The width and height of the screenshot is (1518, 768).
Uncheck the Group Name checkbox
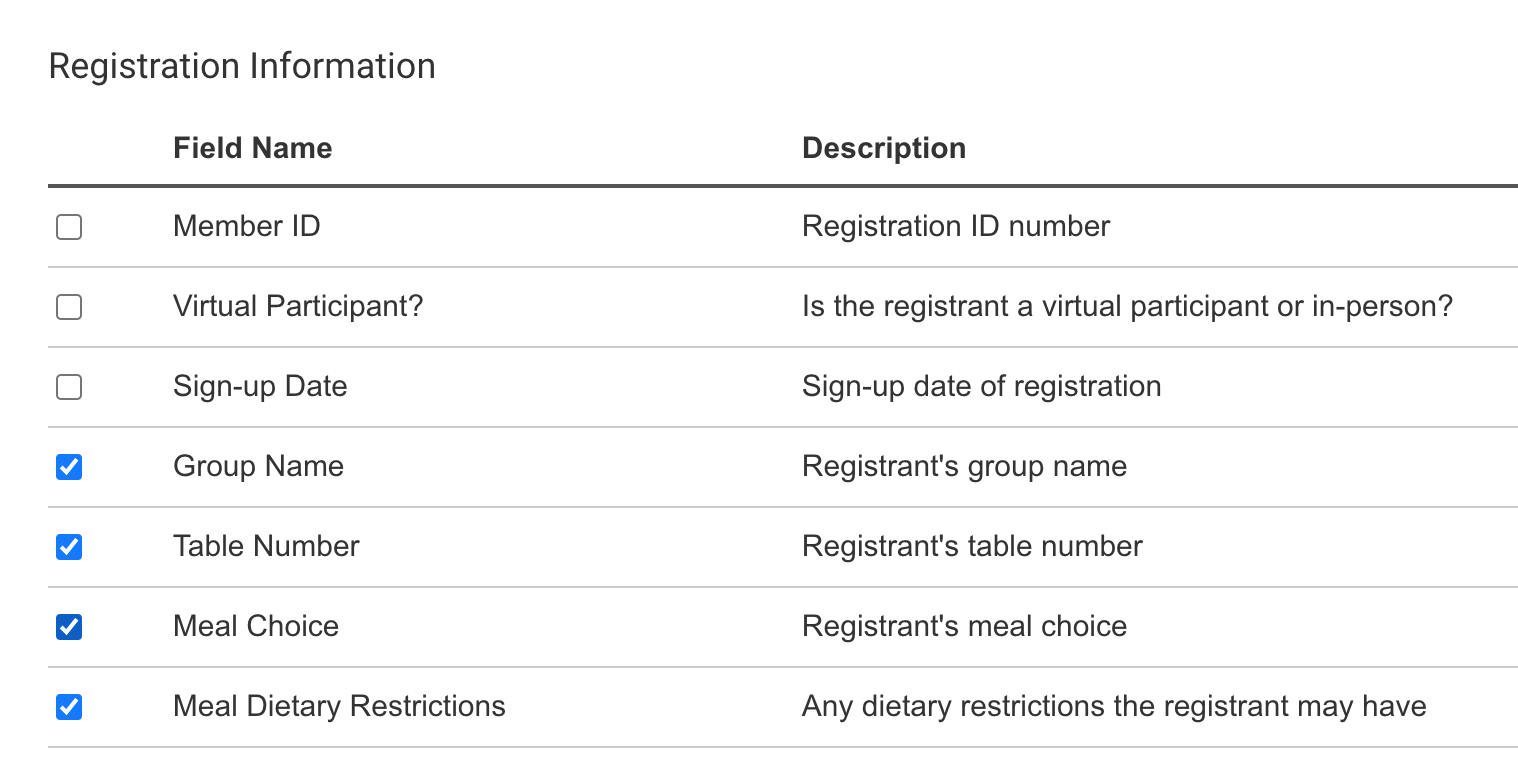[x=69, y=467]
